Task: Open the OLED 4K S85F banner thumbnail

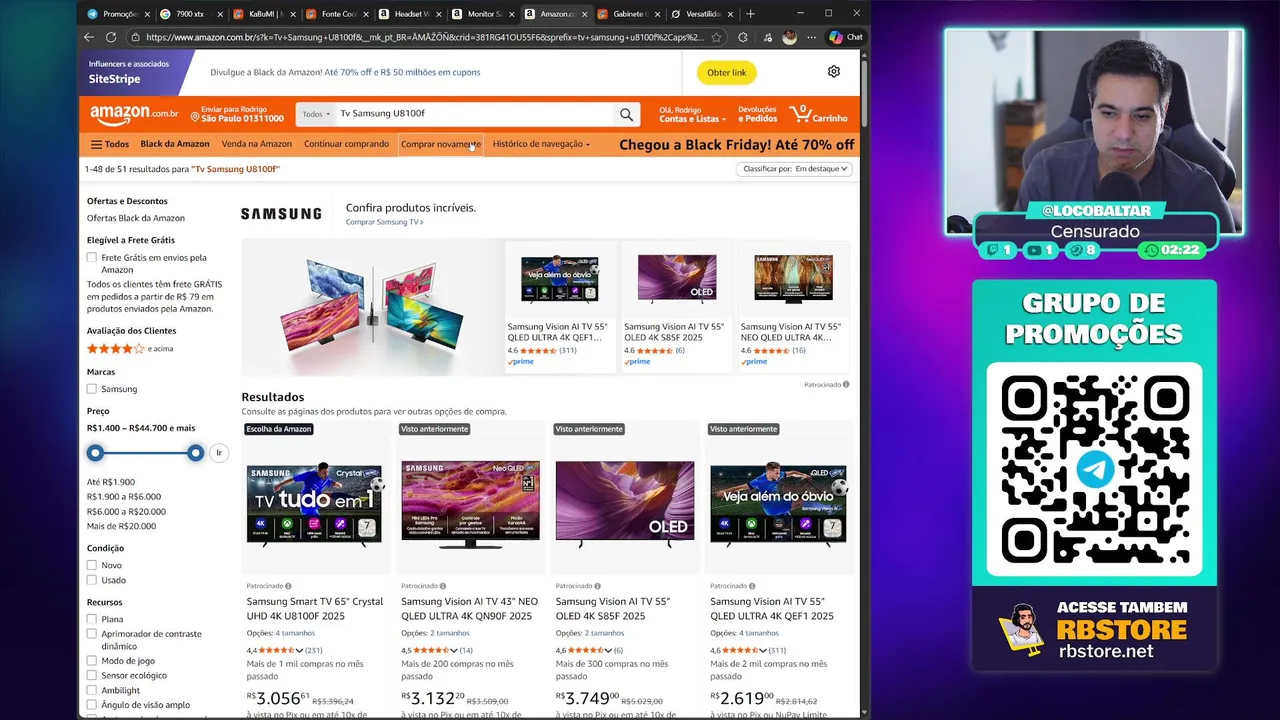Action: (677, 278)
